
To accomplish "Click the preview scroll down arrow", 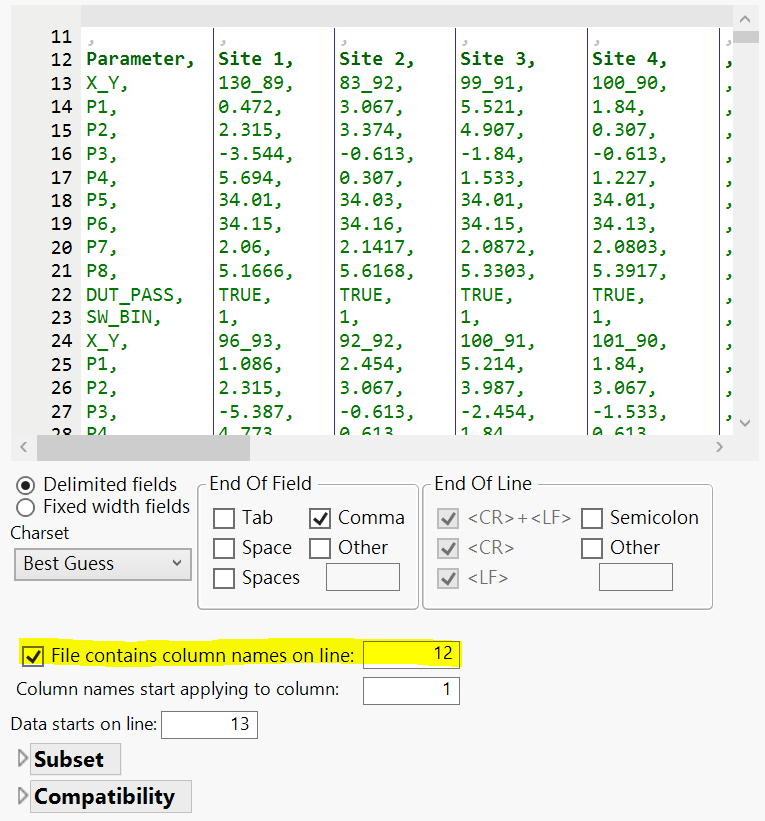I will coord(745,423).
